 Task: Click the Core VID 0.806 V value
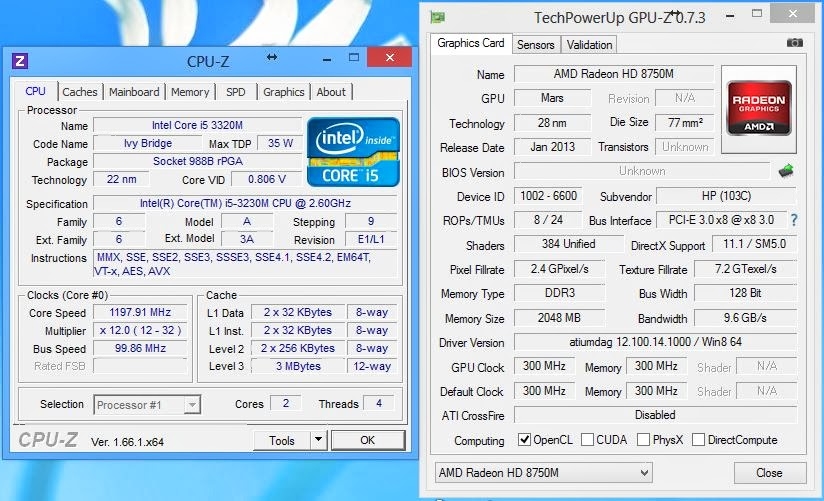tap(266, 179)
